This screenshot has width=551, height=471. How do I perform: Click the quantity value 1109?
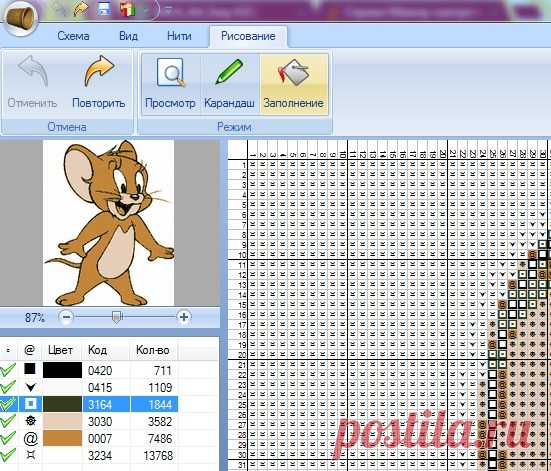tap(160, 387)
